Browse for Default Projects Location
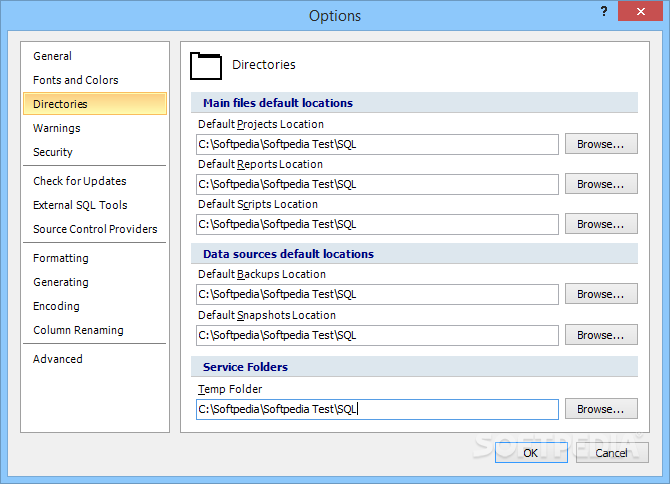The image size is (670, 484). point(601,144)
